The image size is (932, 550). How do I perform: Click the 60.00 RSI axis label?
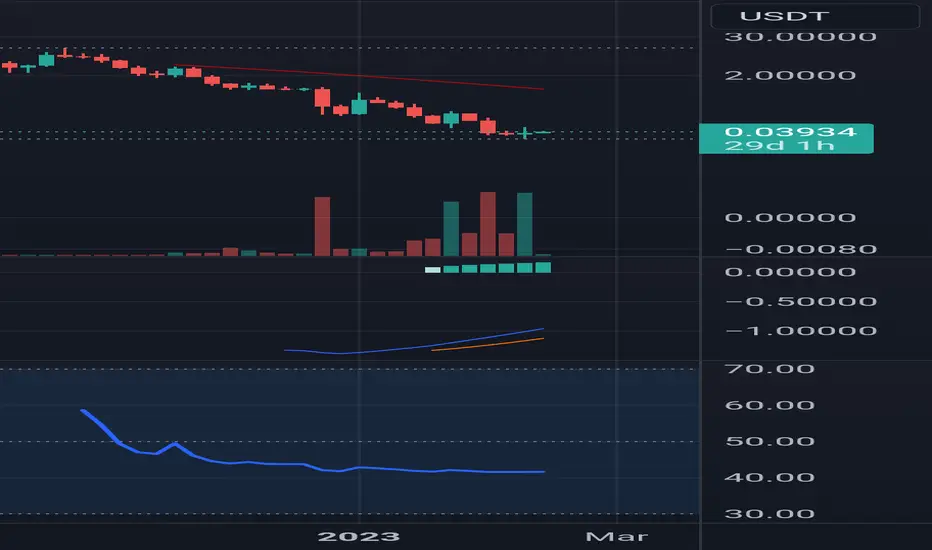(x=770, y=406)
